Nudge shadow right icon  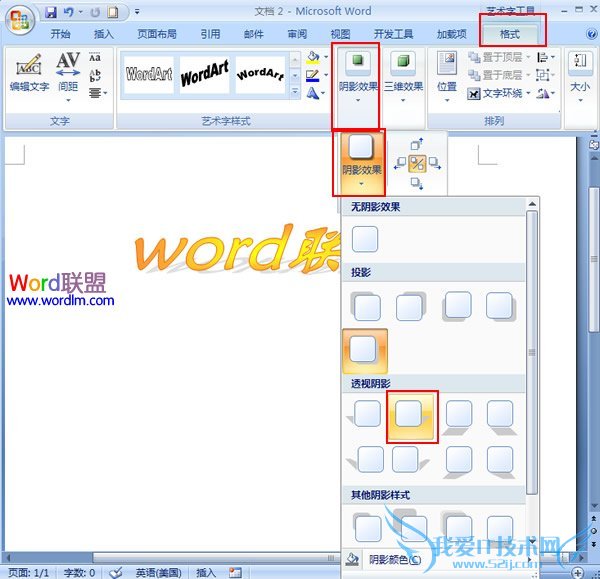click(434, 163)
